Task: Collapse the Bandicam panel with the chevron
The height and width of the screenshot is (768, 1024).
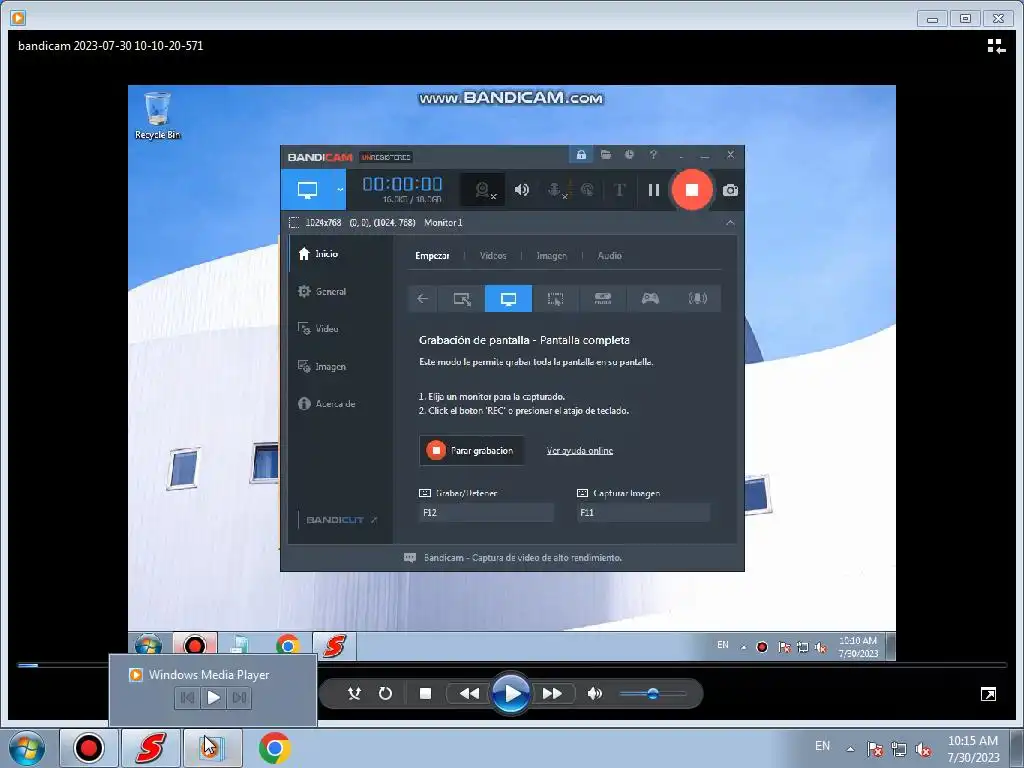Action: (730, 223)
